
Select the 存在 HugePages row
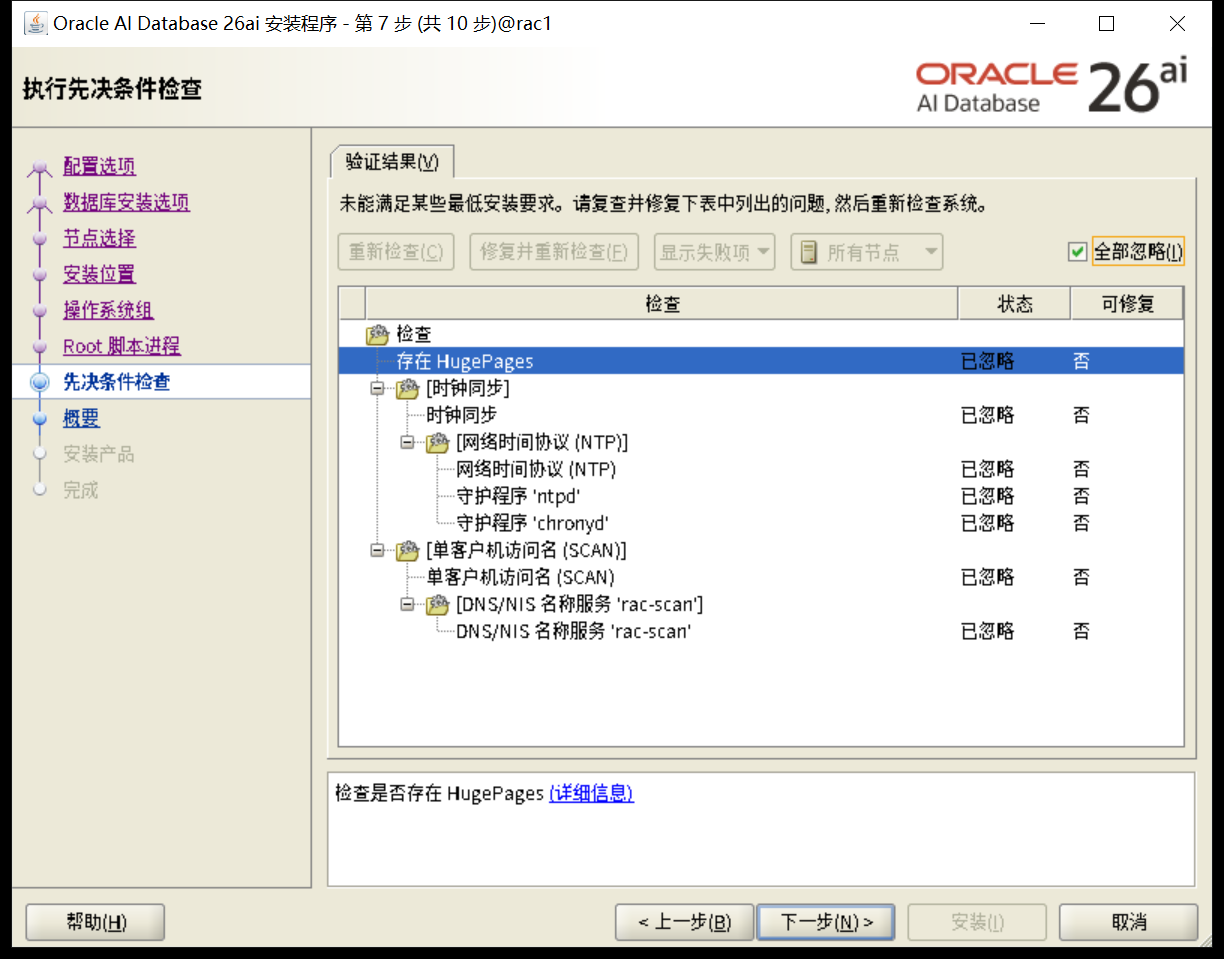761,361
